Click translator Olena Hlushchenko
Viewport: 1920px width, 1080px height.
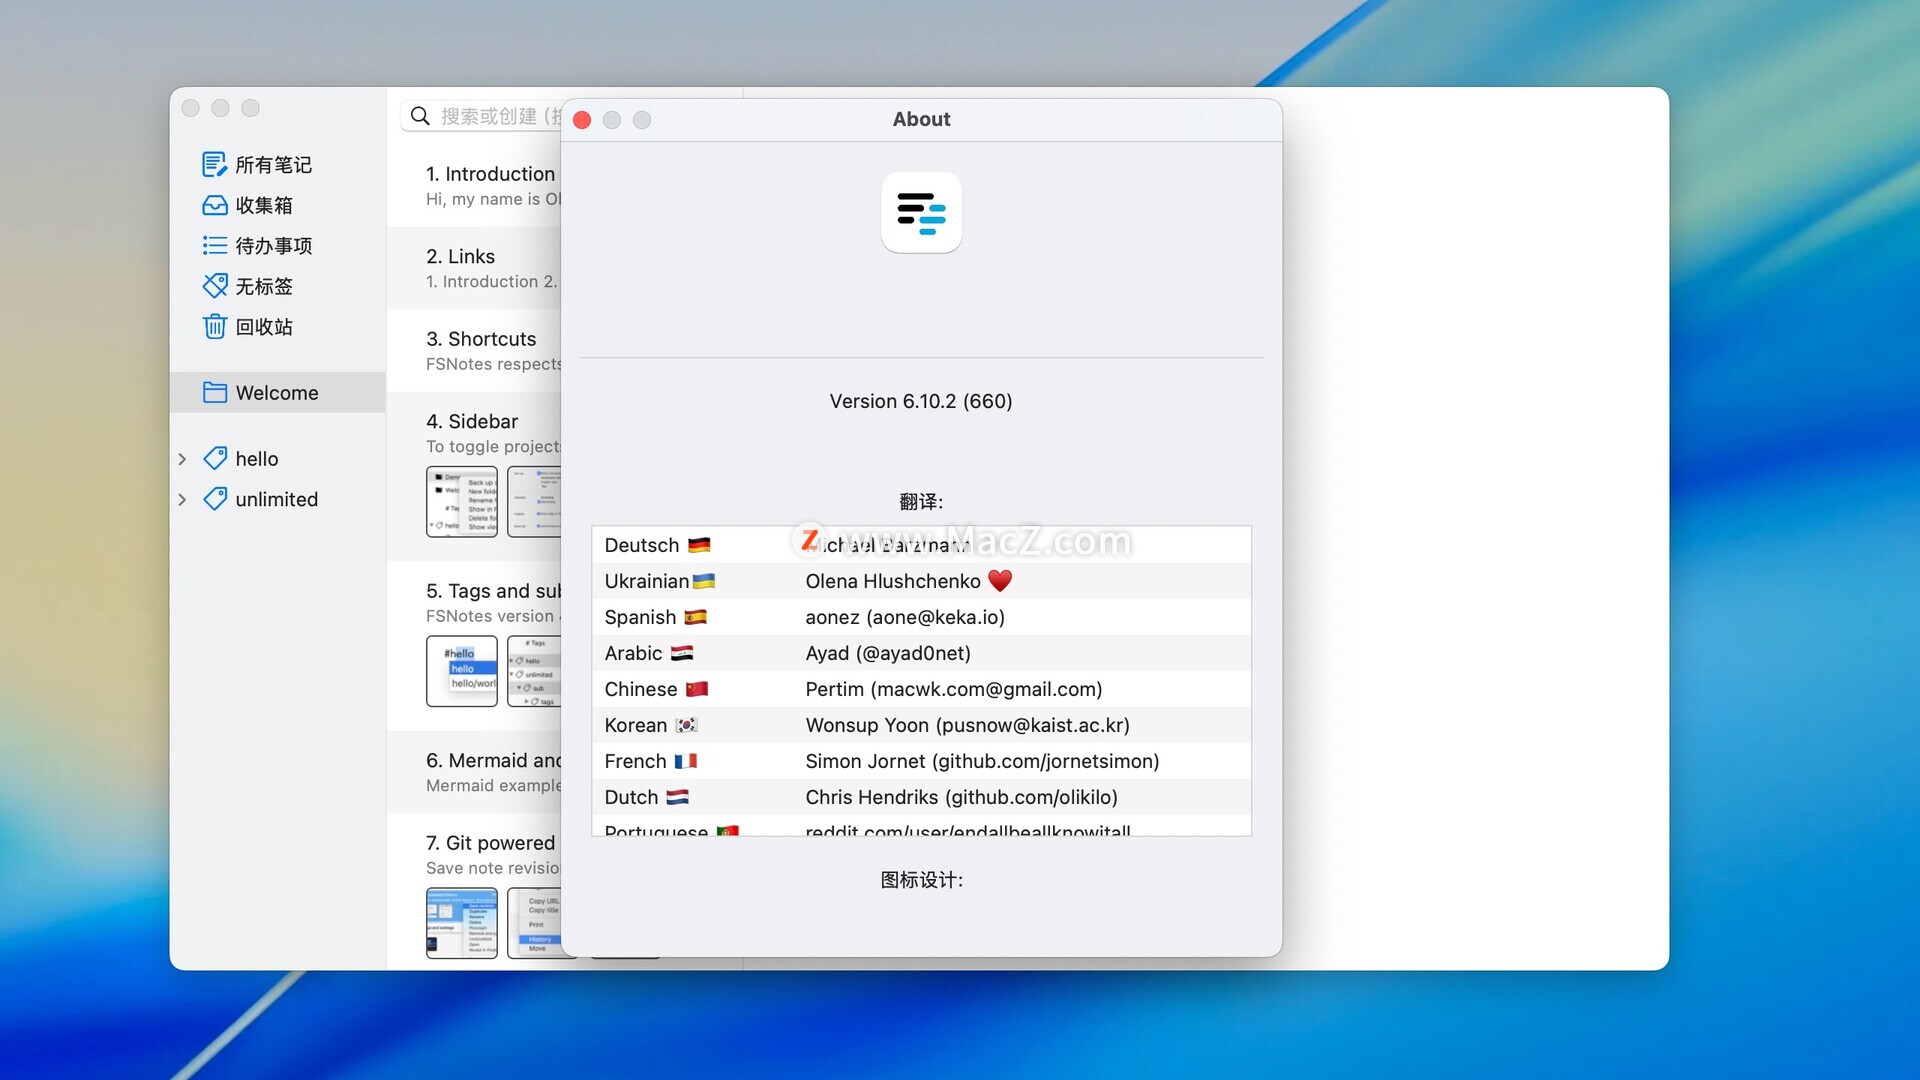893,581
